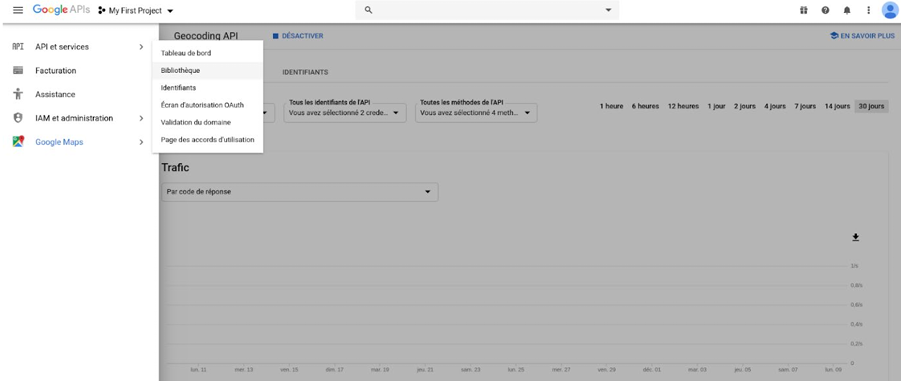Select the 7 jours time range

(805, 106)
